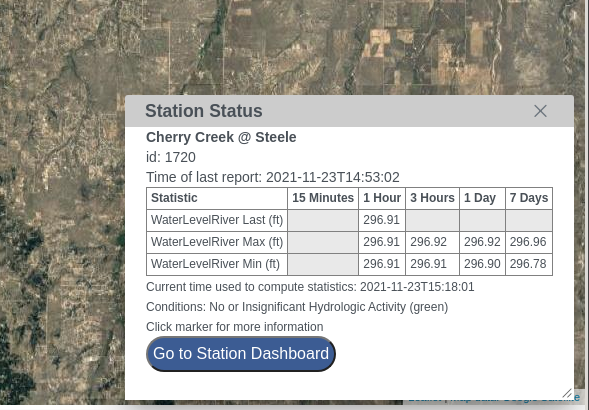Click the 7 Days min value 296.78
This screenshot has height=410, width=589.
click(528, 264)
